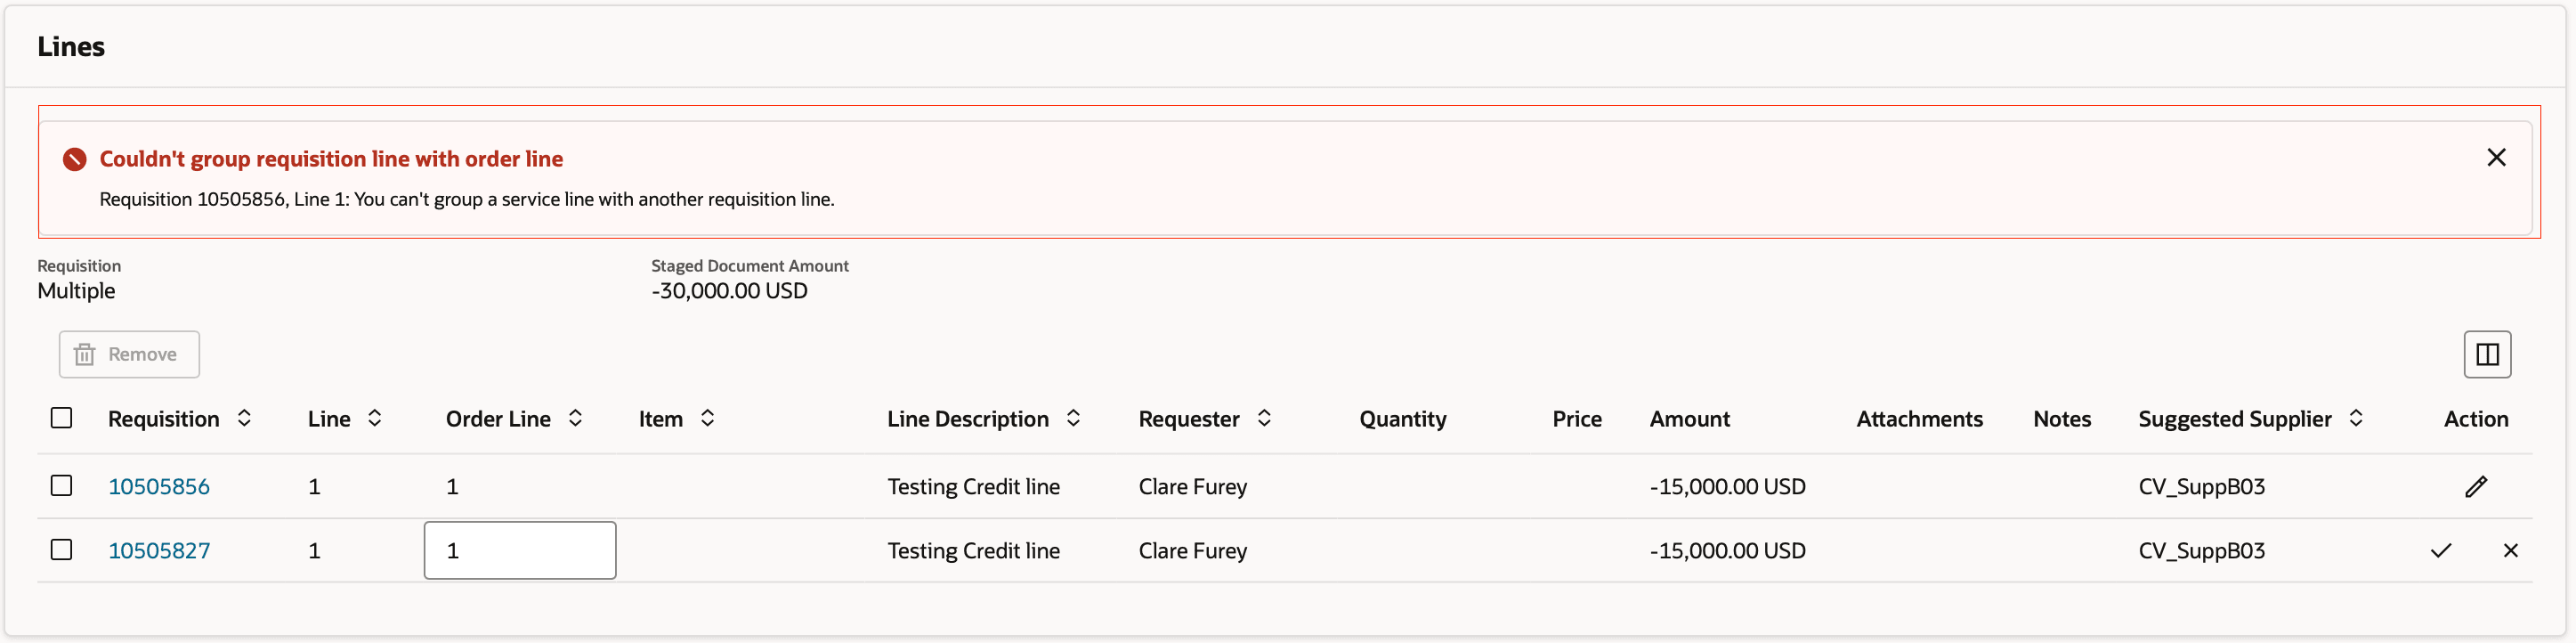The width and height of the screenshot is (2576, 643).
Task: Dismiss the error message banner
Action: pos(2497,157)
